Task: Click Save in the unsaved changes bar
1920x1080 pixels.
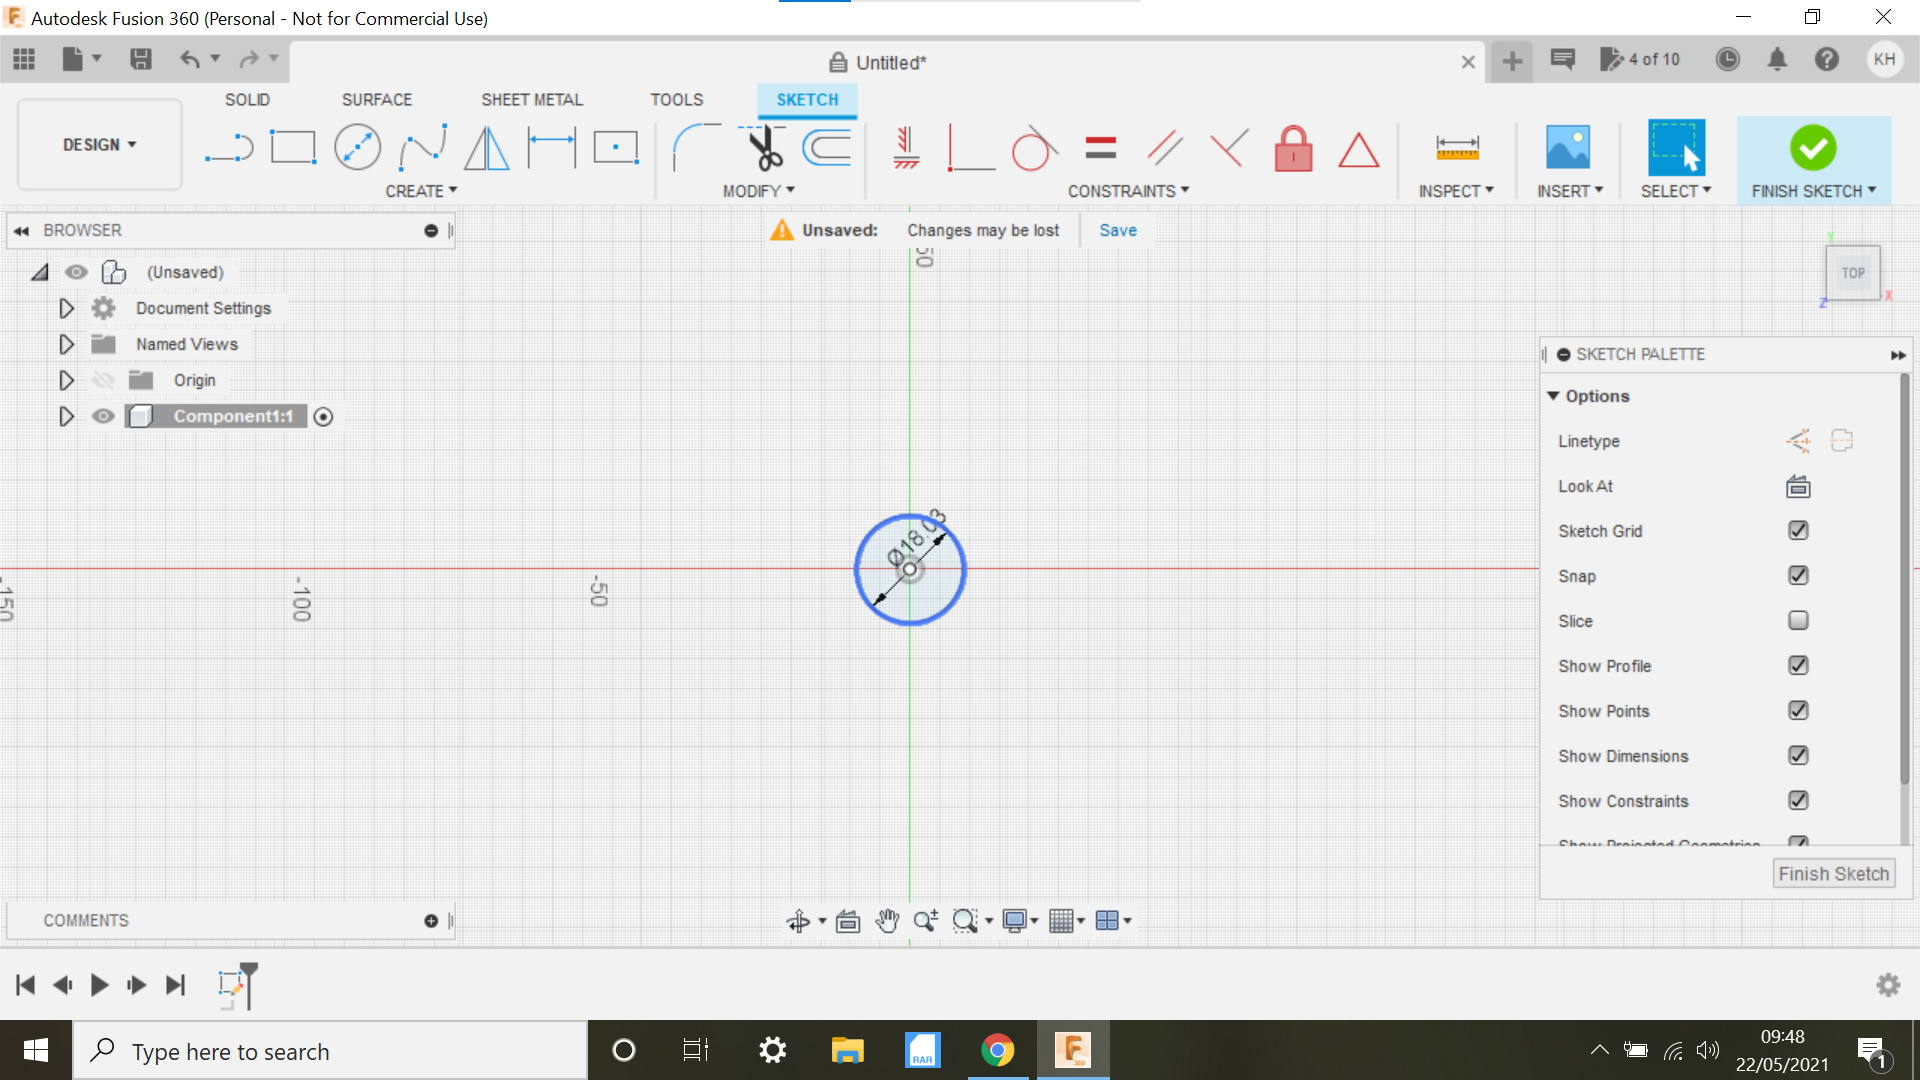Action: [x=1117, y=229]
